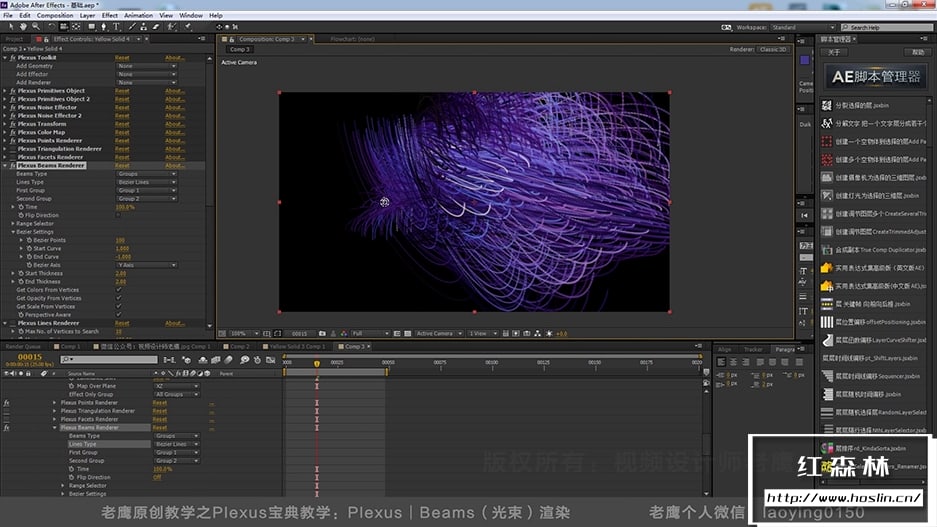Screen dimensions: 937x527
Task: Toggle the Bezier Points stopwatch
Action: pyautogui.click(x=29, y=240)
